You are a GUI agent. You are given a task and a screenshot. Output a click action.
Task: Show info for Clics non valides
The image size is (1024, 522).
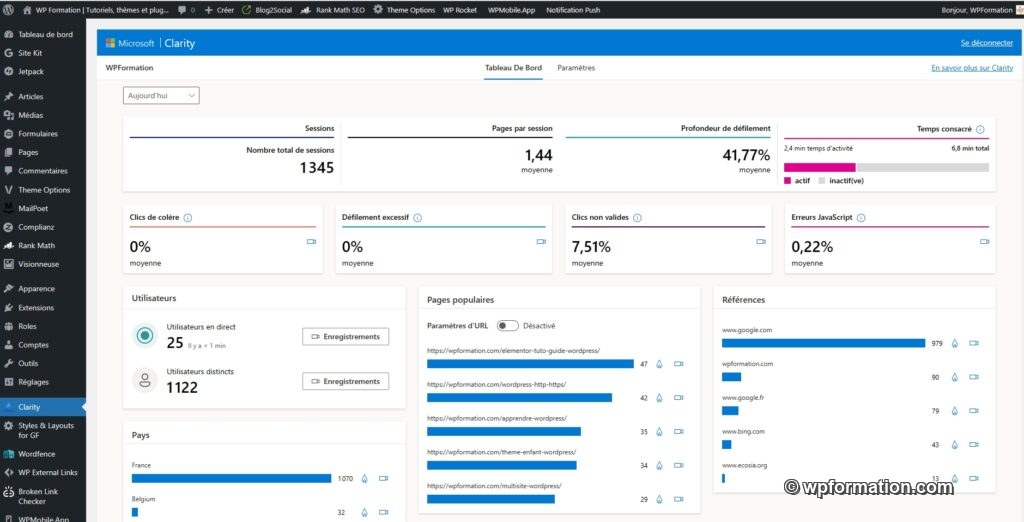click(x=637, y=218)
